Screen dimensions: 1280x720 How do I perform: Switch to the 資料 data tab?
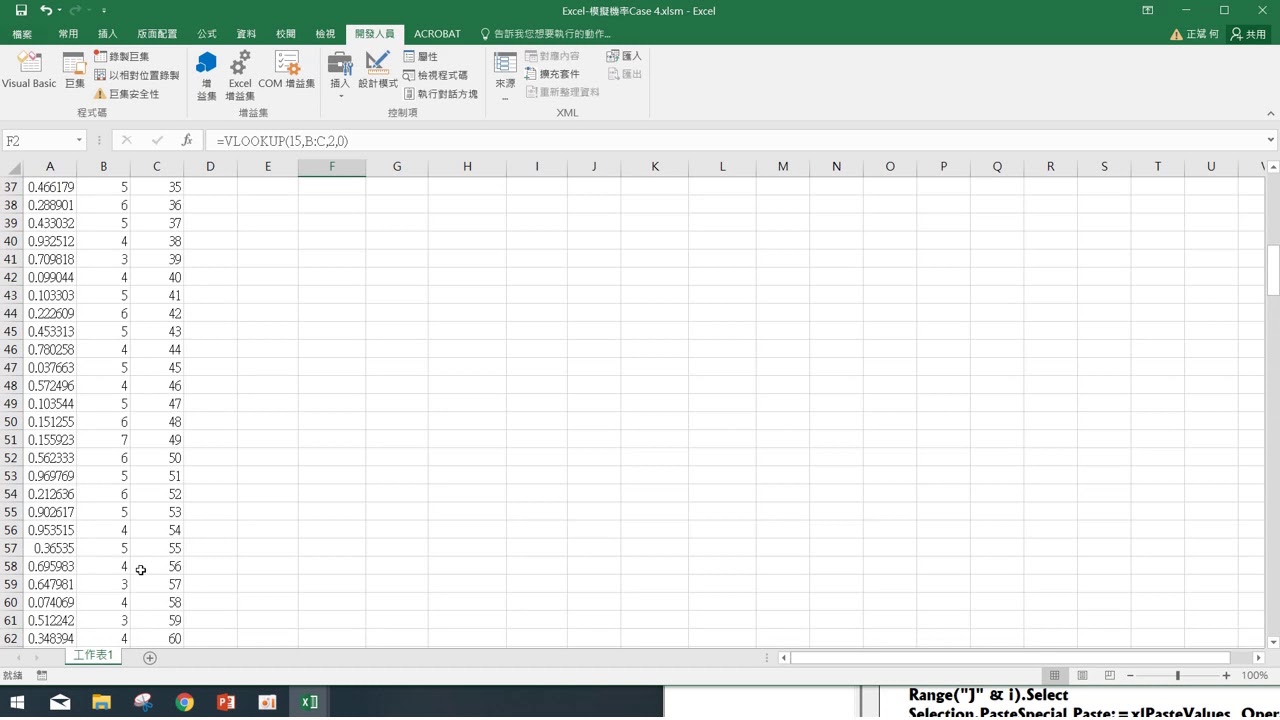[x=246, y=34]
